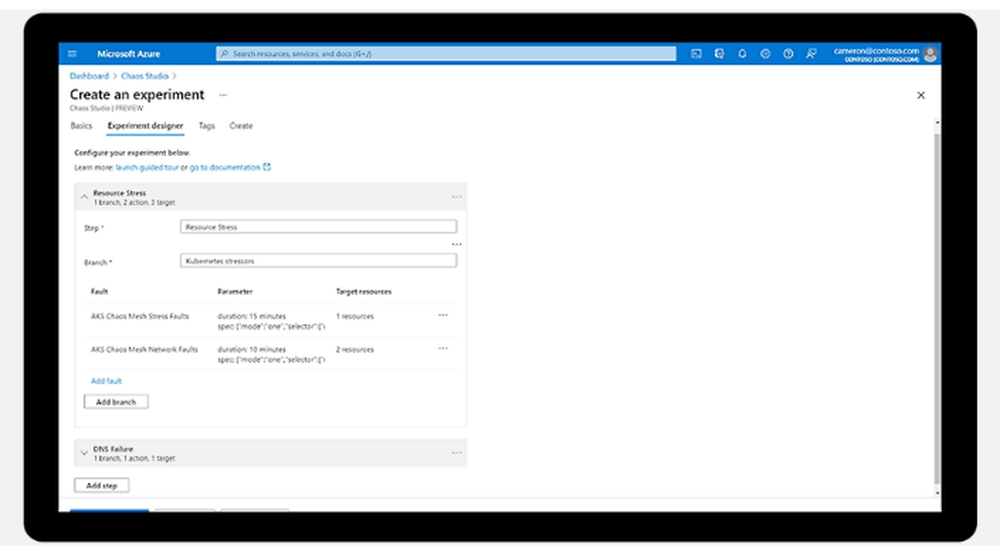
Task: Click the Add branch button
Action: 116,402
